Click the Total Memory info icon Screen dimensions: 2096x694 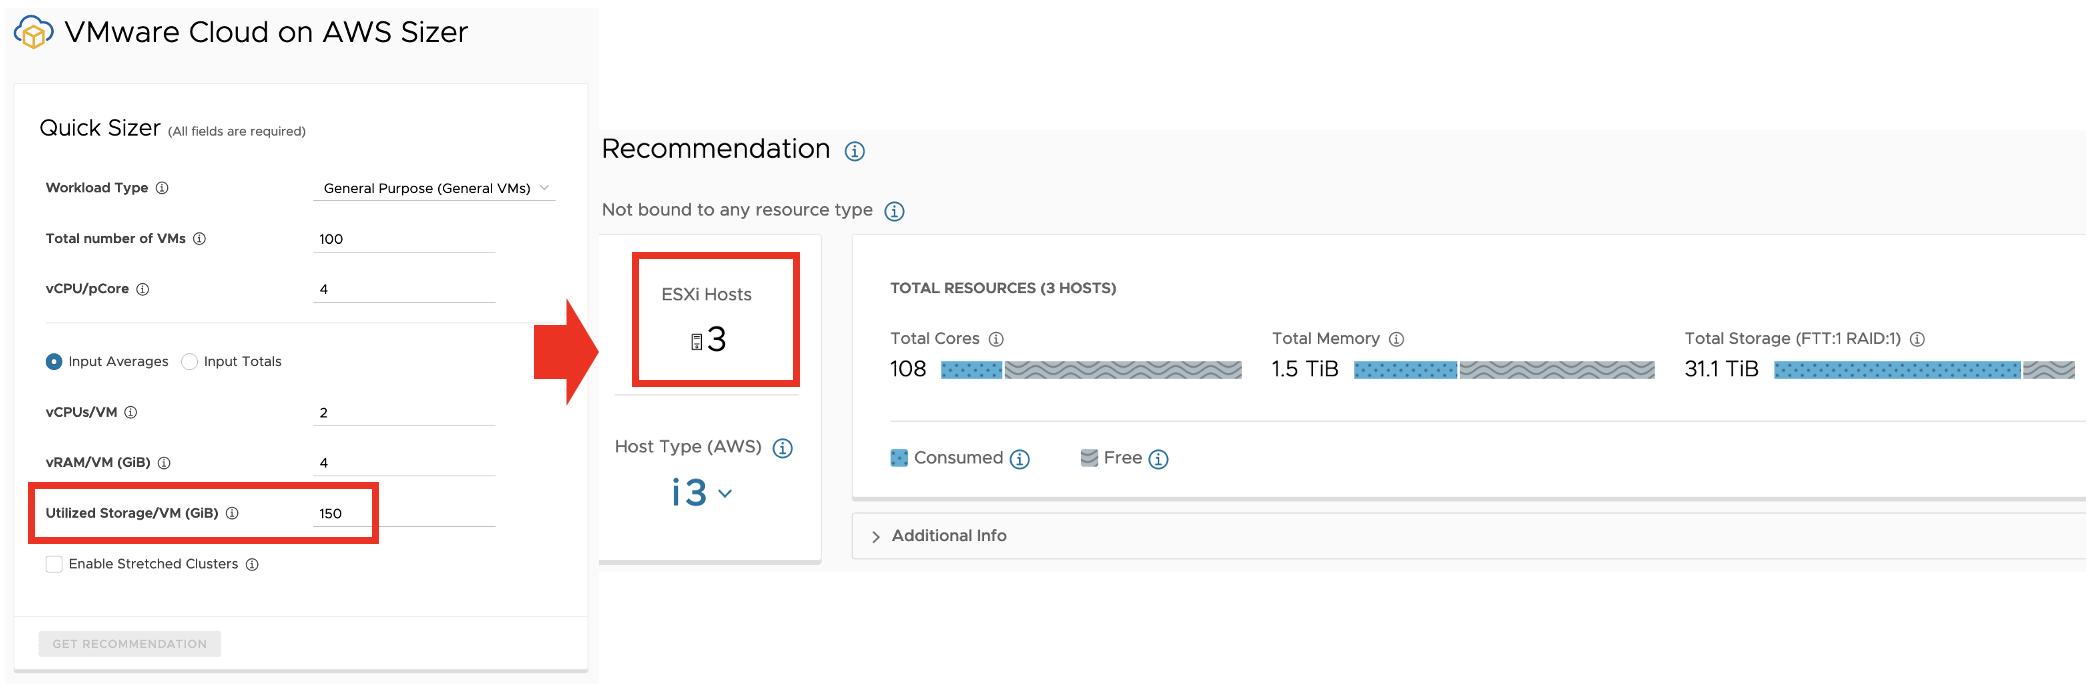tap(1397, 339)
